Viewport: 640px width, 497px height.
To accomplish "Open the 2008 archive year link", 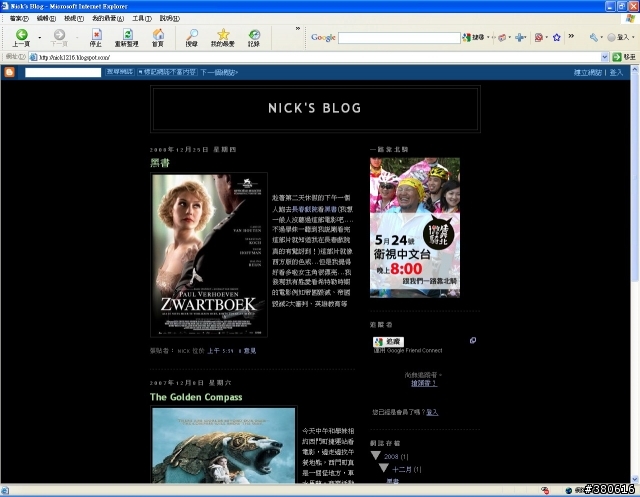I will tap(391, 457).
